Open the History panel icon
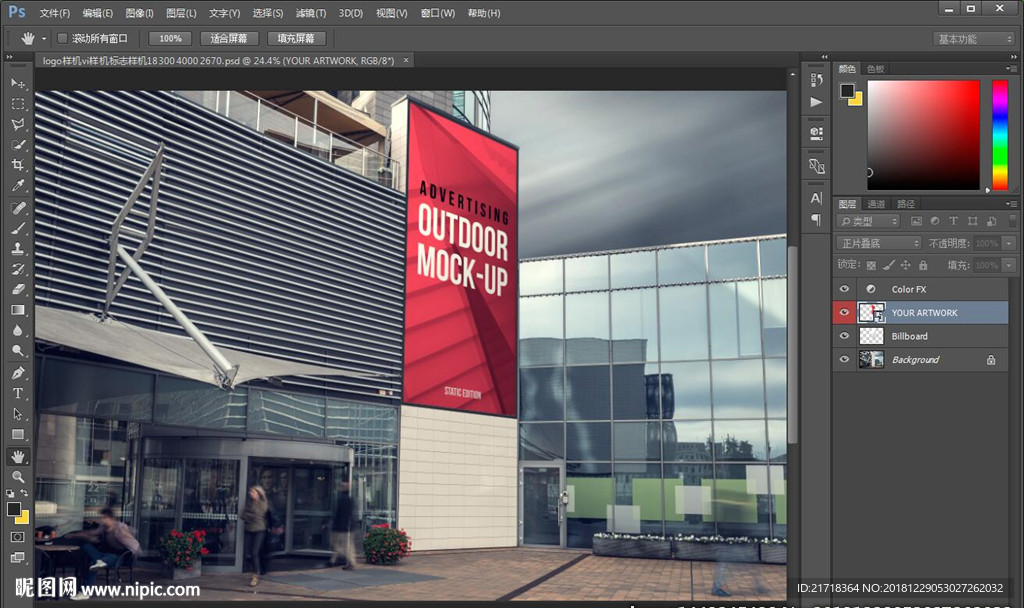The height and width of the screenshot is (608, 1024). [x=816, y=80]
